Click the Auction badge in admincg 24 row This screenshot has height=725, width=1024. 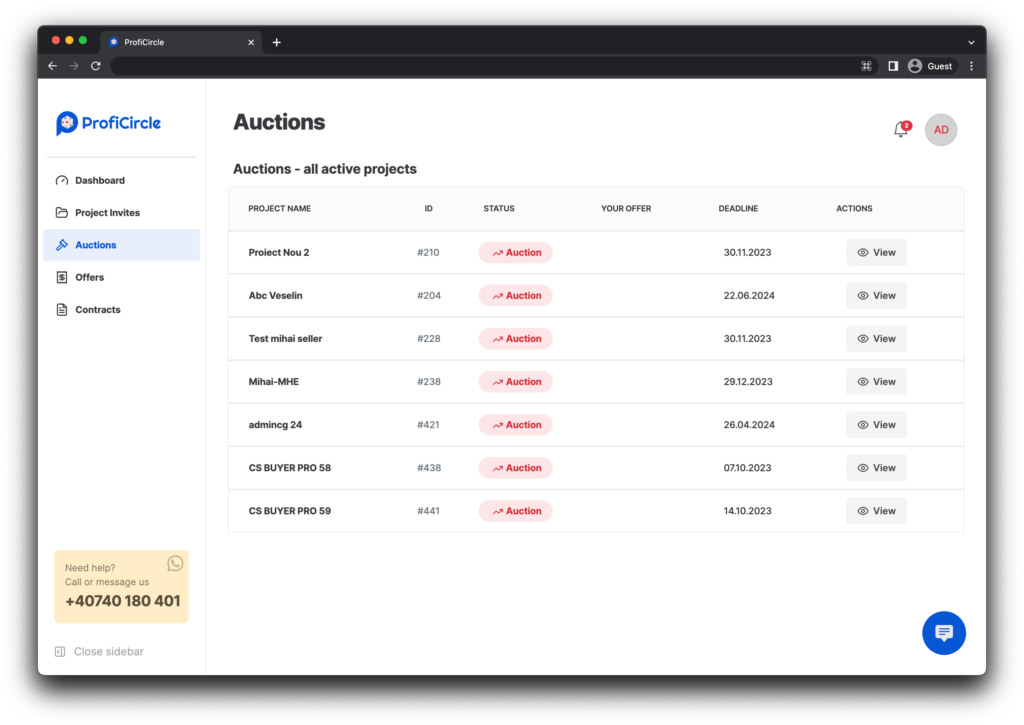pos(516,425)
